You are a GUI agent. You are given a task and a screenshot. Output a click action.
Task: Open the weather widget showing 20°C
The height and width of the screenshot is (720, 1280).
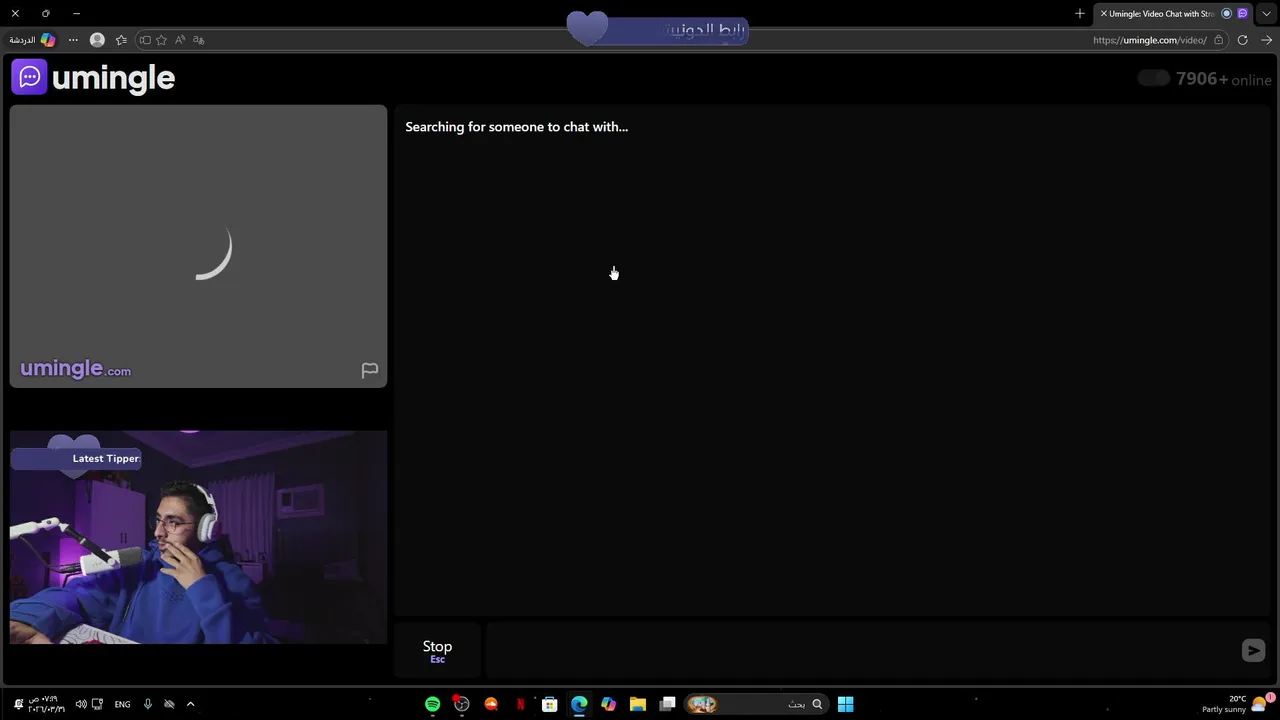click(1235, 704)
